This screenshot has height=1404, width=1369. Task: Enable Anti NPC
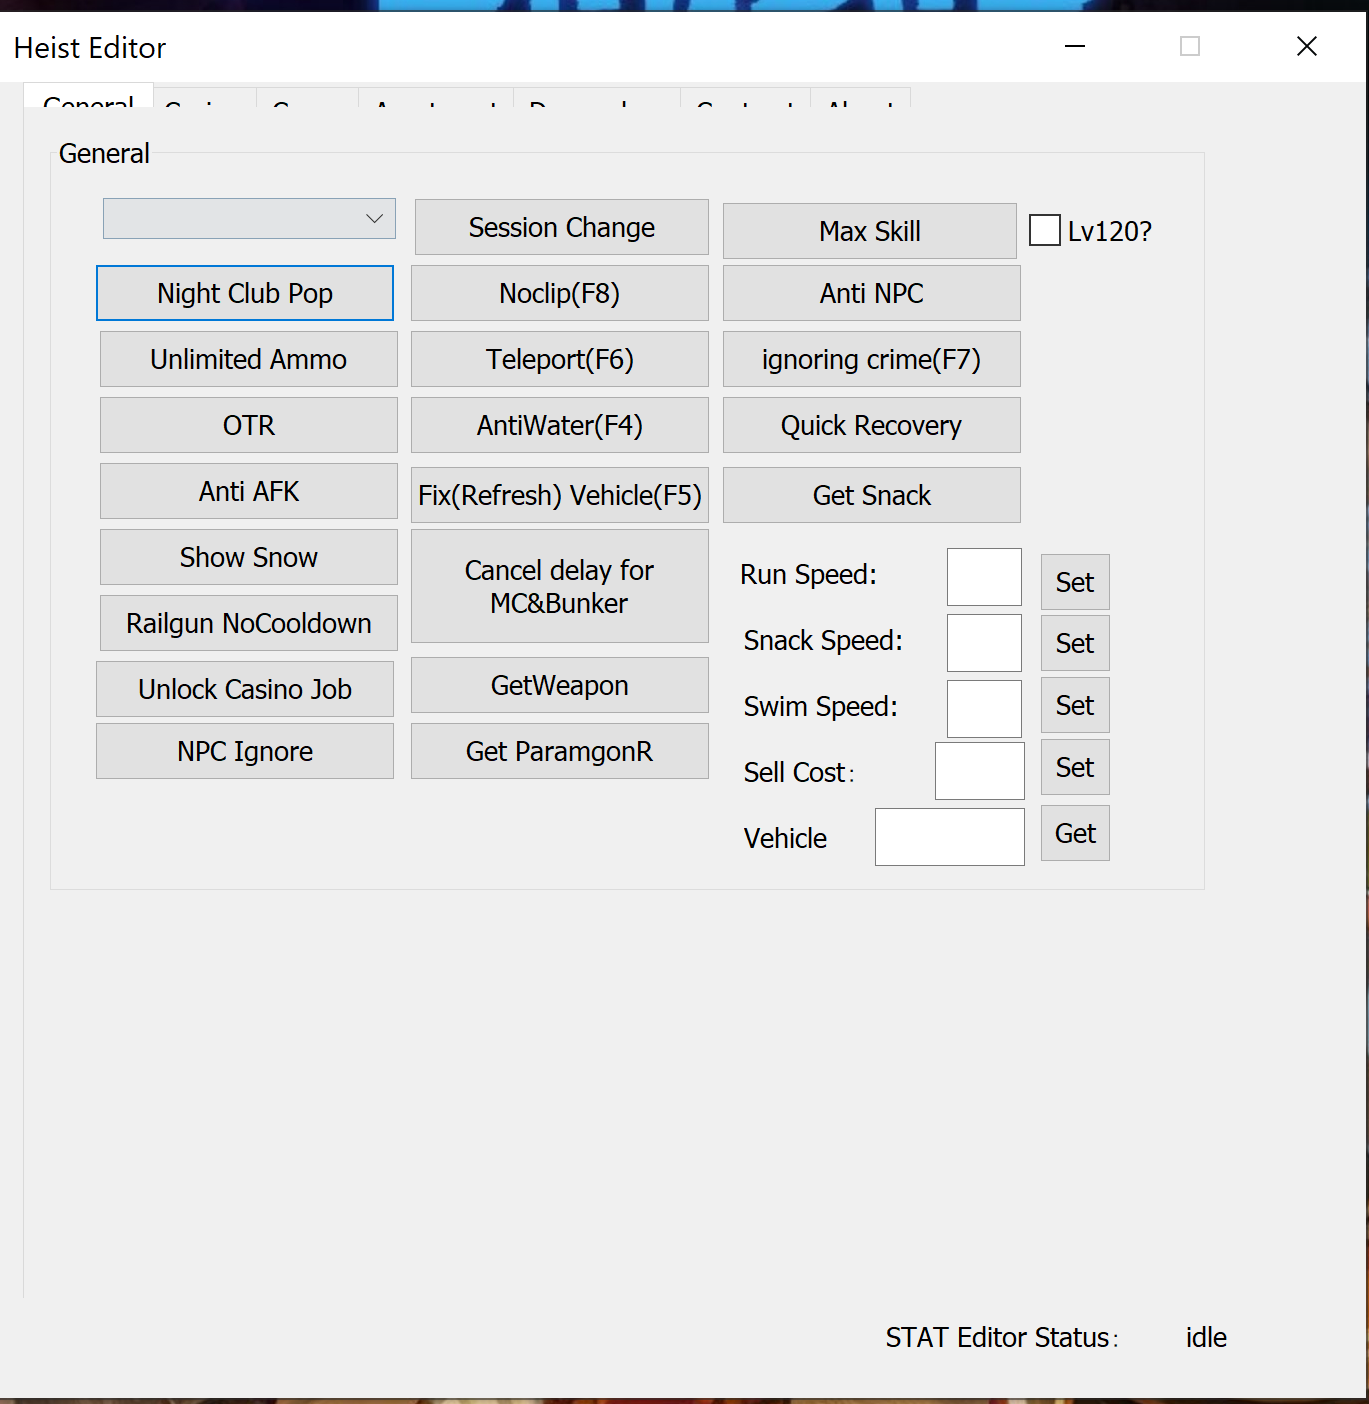pos(872,293)
